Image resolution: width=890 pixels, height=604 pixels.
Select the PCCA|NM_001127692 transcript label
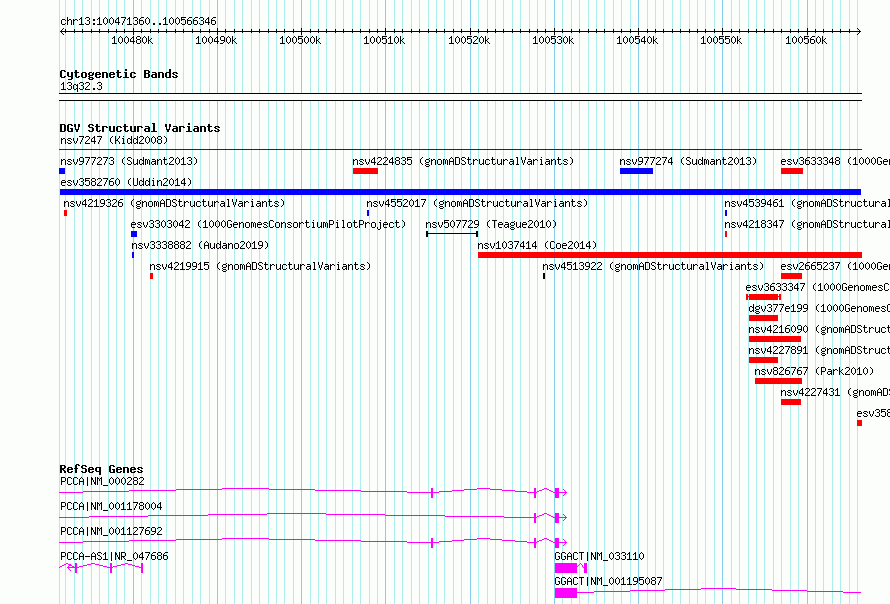coord(111,531)
